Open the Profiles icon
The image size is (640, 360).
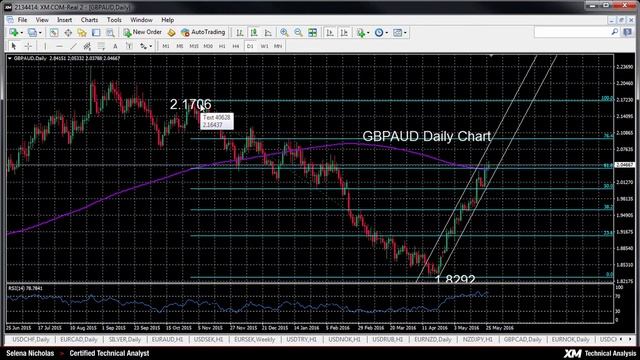32,32
